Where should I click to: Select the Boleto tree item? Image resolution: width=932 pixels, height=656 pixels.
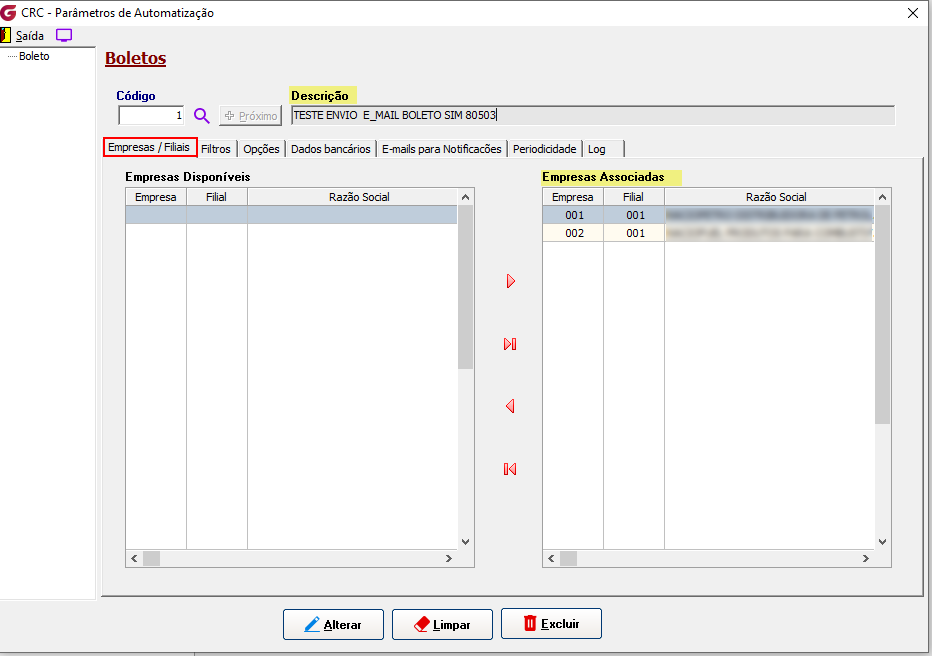pos(34,56)
